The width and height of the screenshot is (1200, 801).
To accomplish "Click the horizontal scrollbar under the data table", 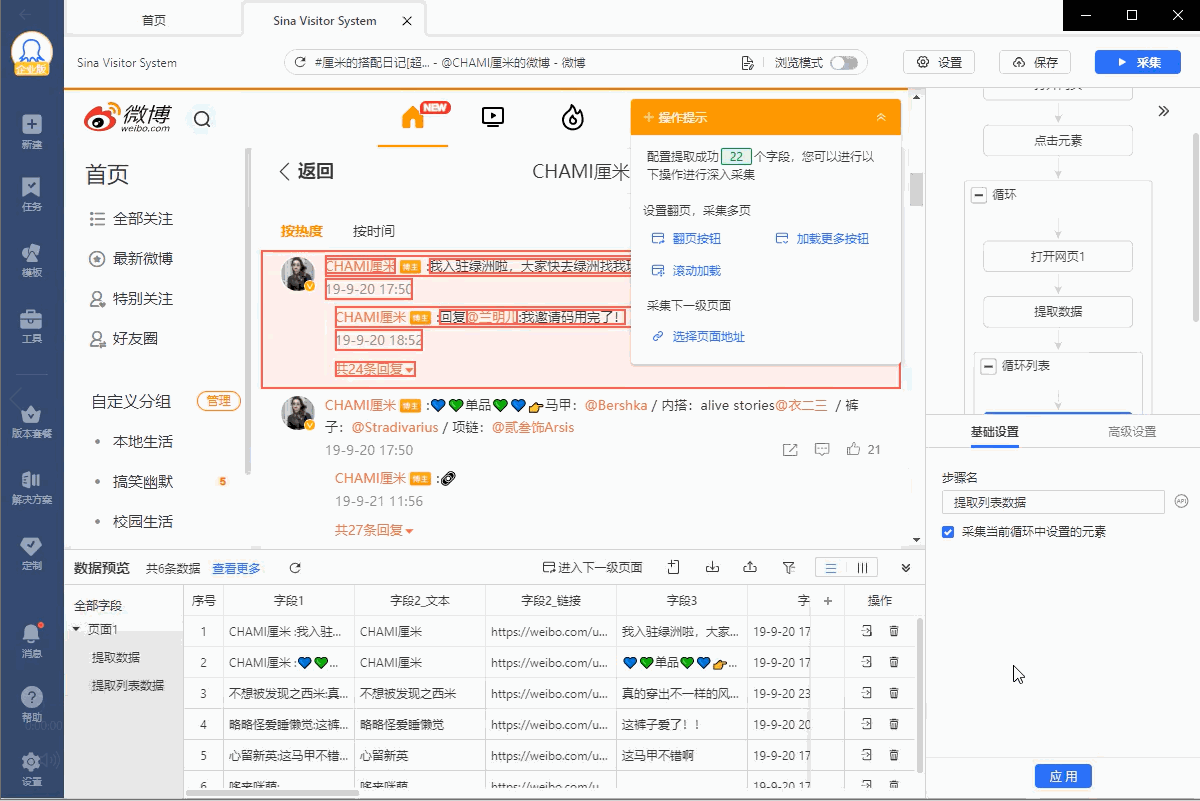I will (x=271, y=793).
